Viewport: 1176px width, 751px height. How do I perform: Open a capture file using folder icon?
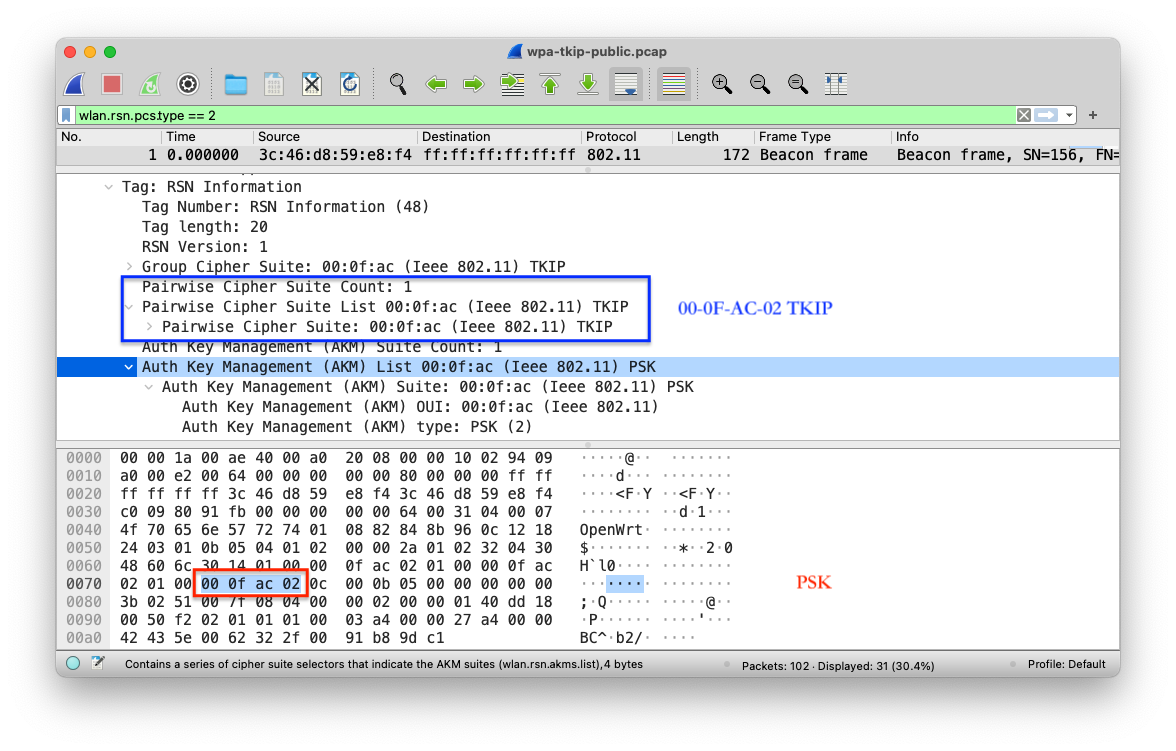[x=236, y=84]
